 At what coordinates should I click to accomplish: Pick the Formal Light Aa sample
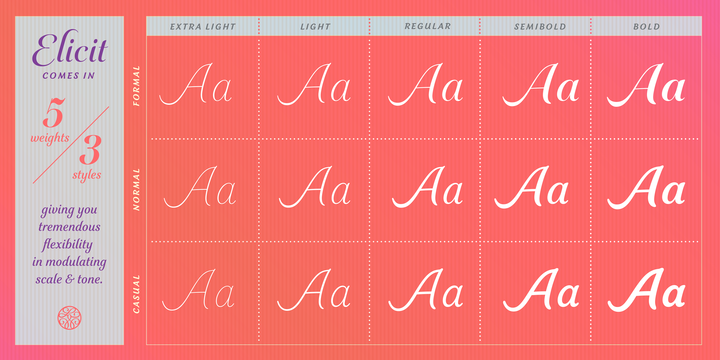(x=315, y=84)
